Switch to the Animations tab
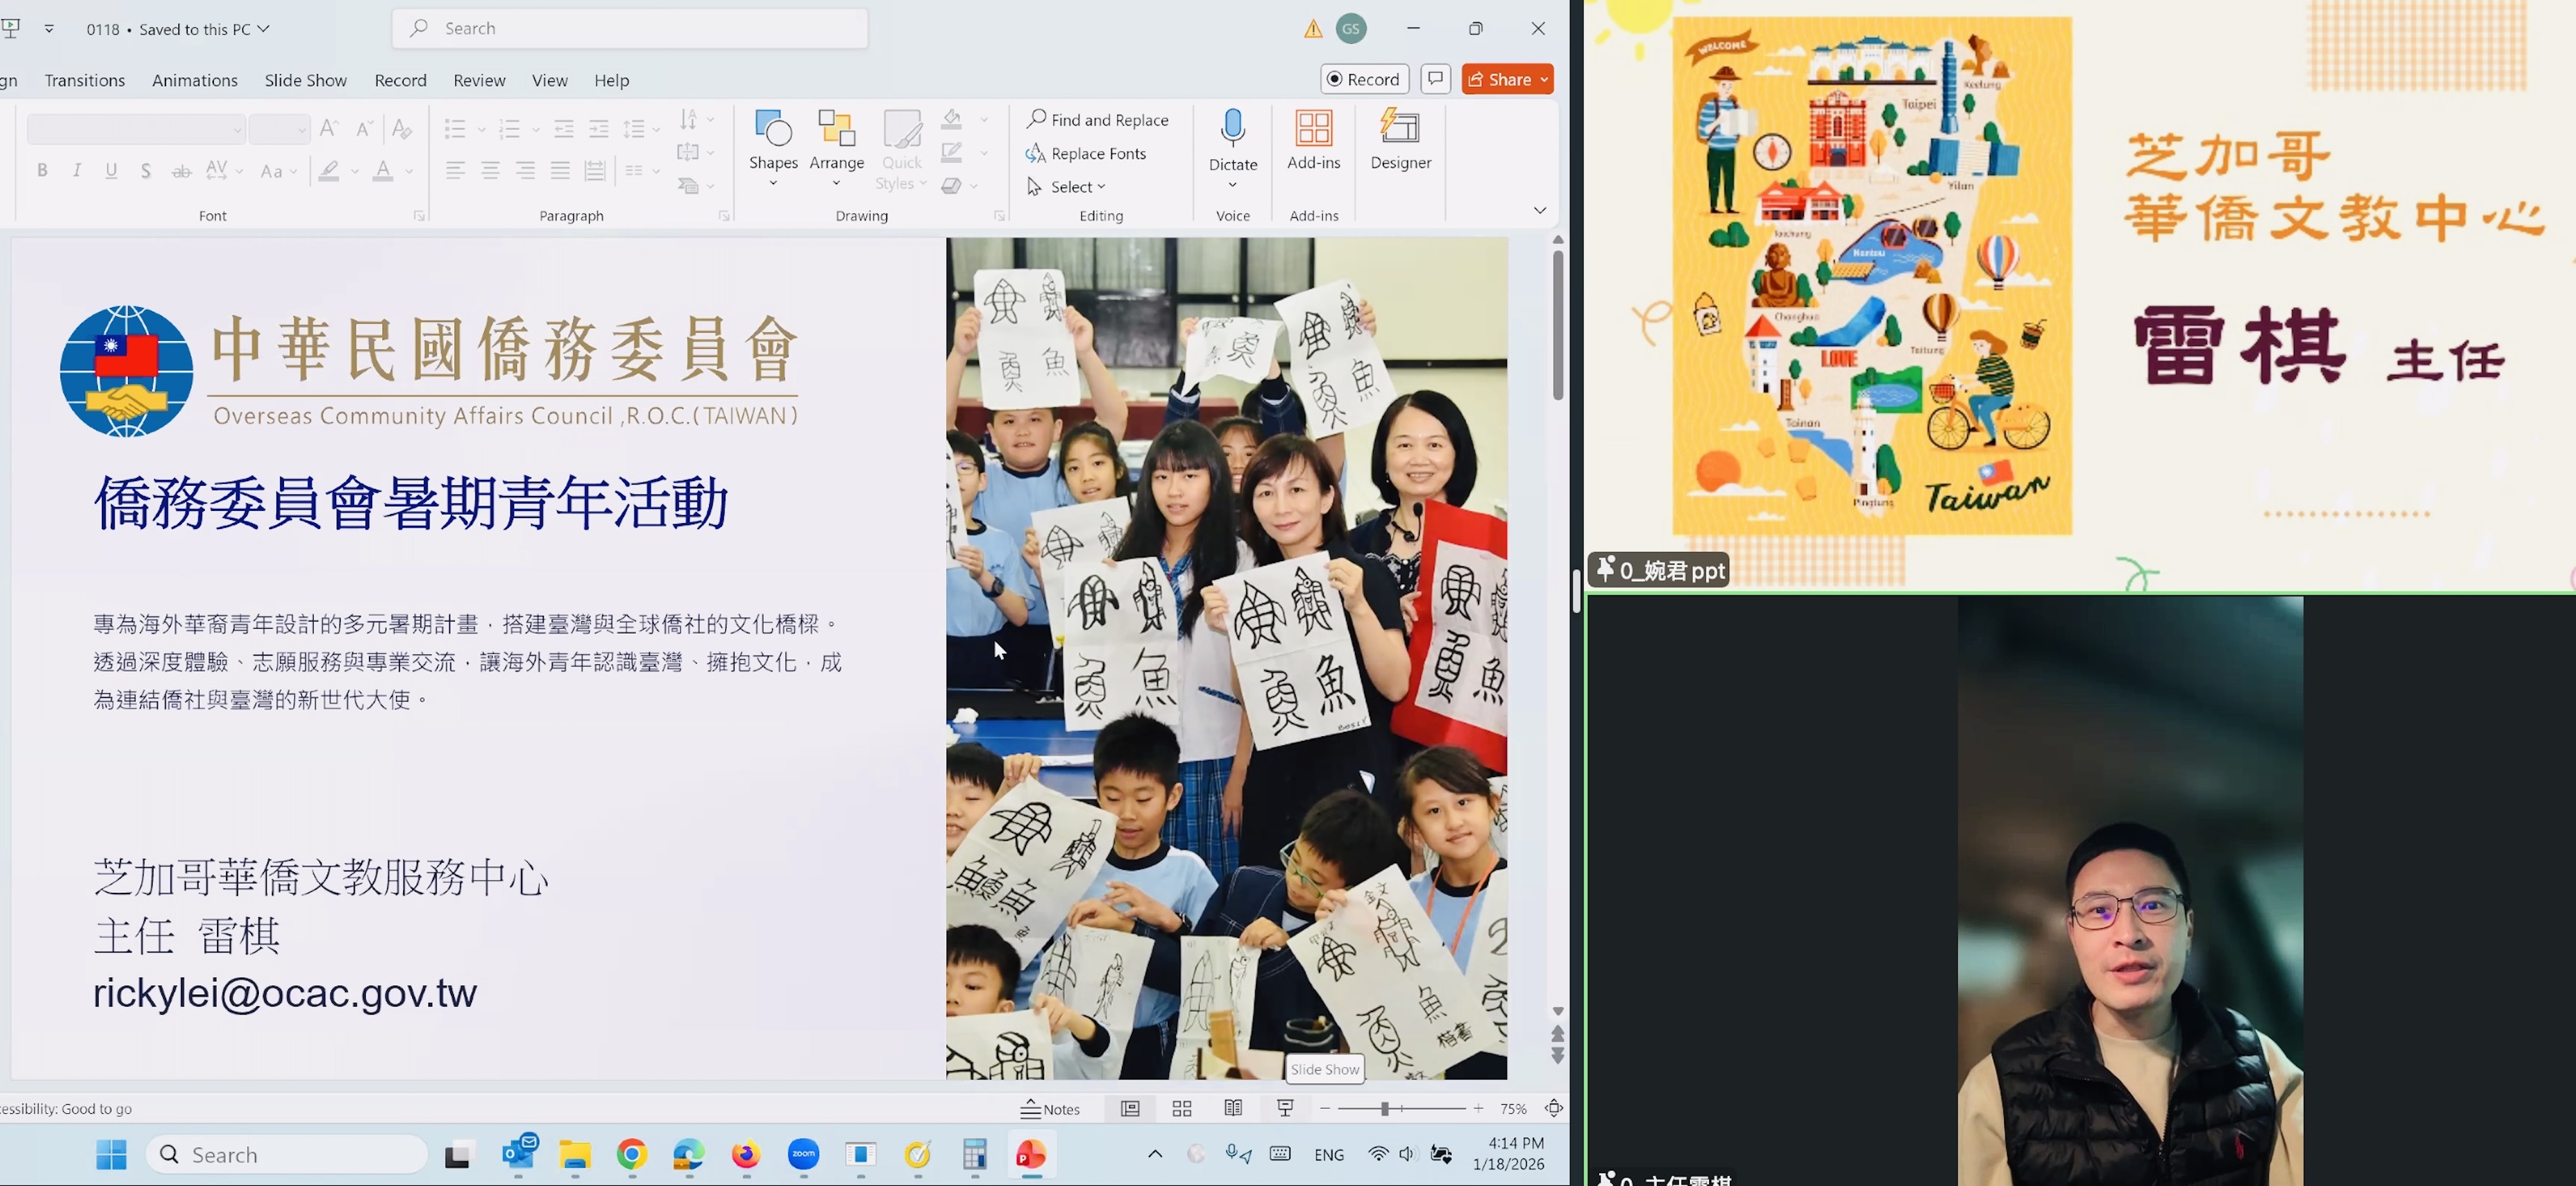The width and height of the screenshot is (2576, 1186). (194, 80)
